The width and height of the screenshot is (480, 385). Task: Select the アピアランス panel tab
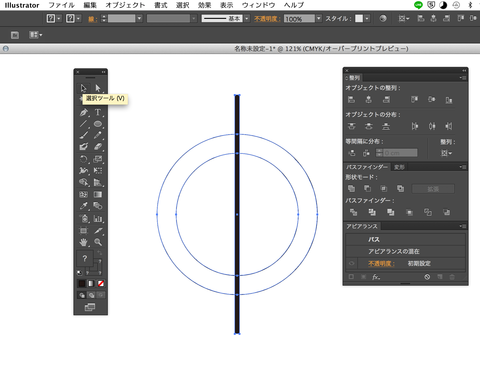362,226
